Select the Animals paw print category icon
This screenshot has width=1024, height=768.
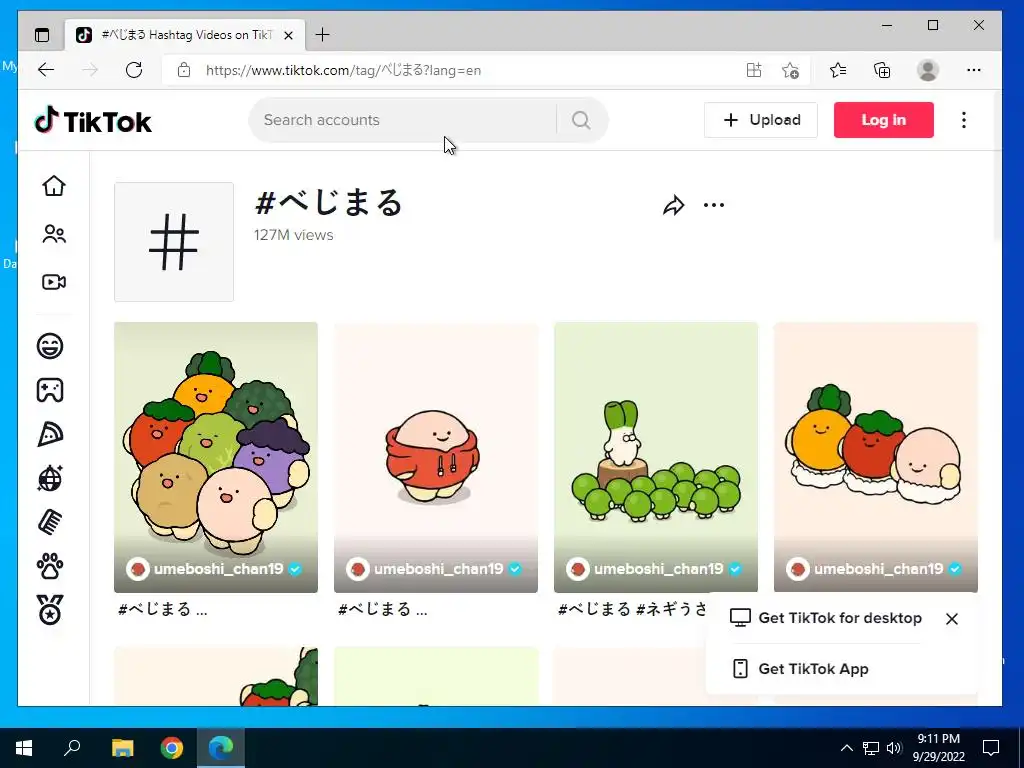tap(50, 567)
